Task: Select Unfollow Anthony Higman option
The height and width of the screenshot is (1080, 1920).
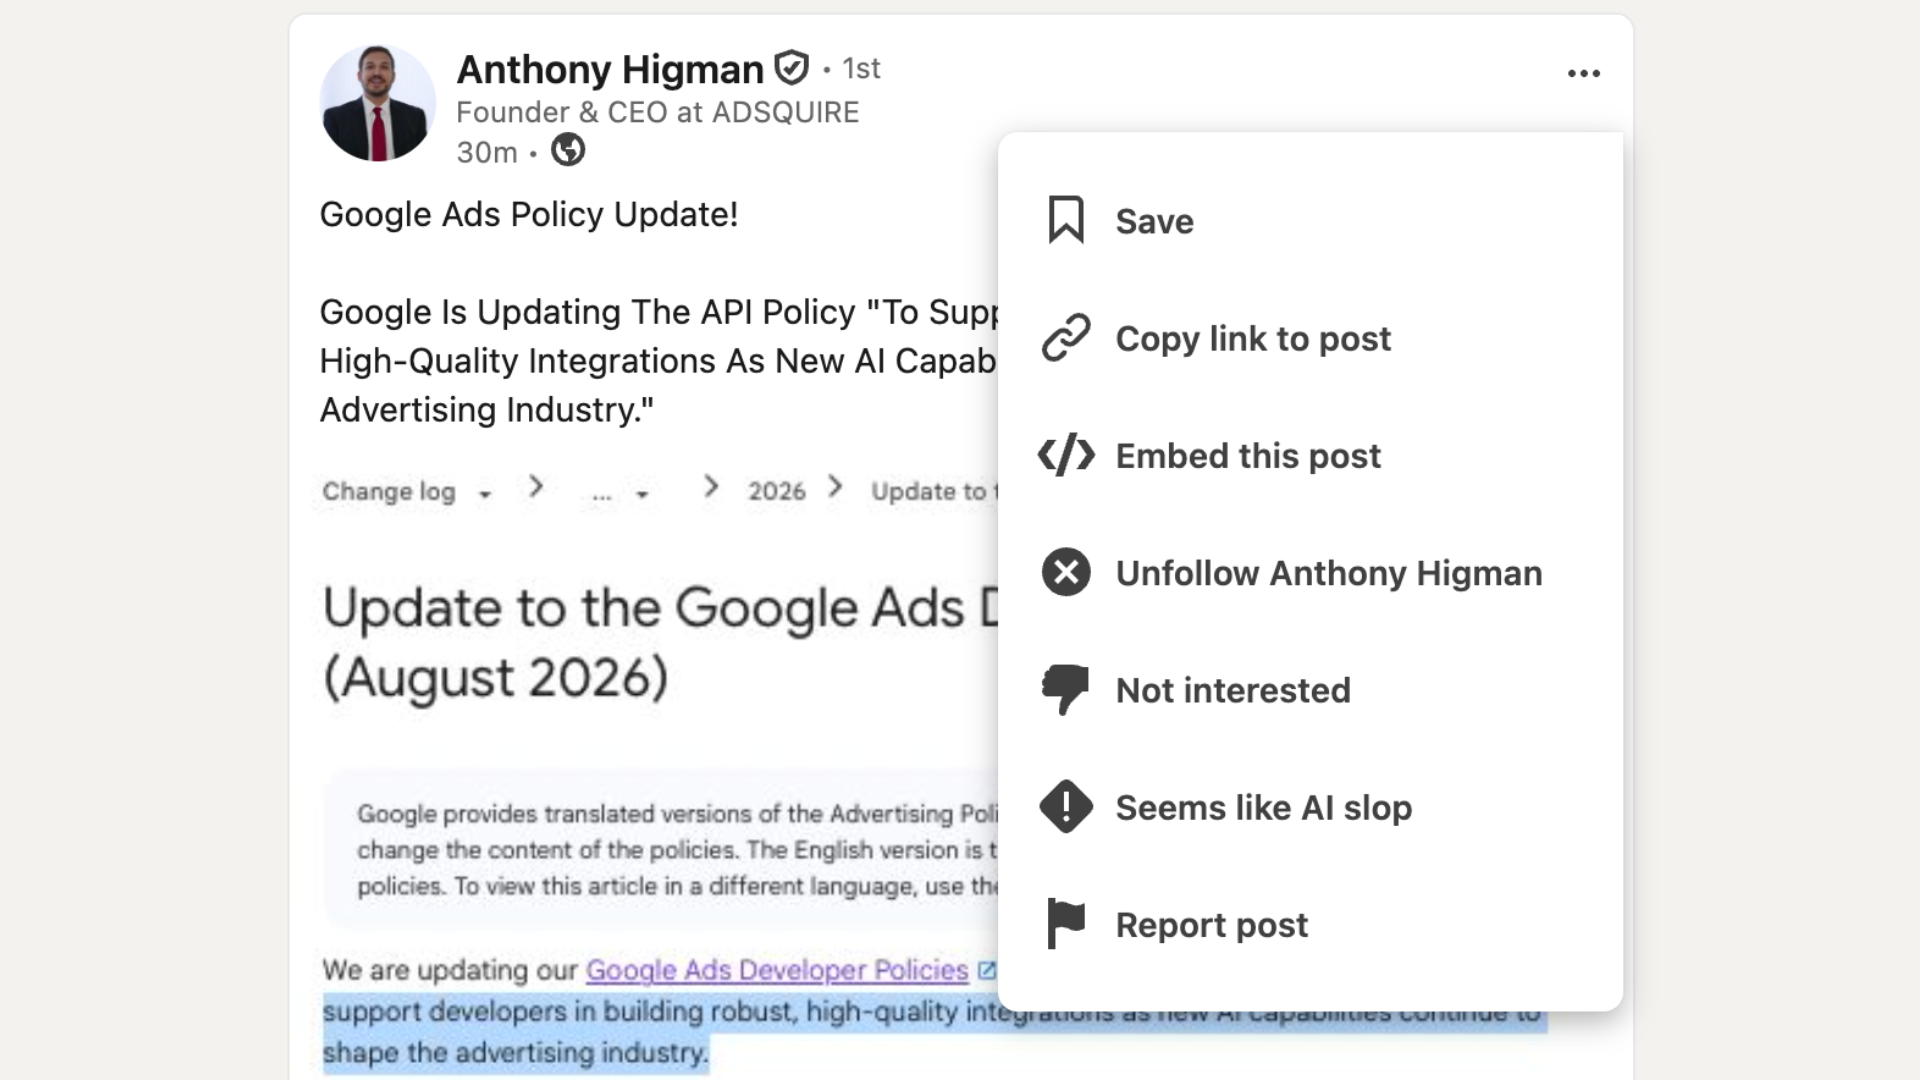Action: coord(1329,573)
